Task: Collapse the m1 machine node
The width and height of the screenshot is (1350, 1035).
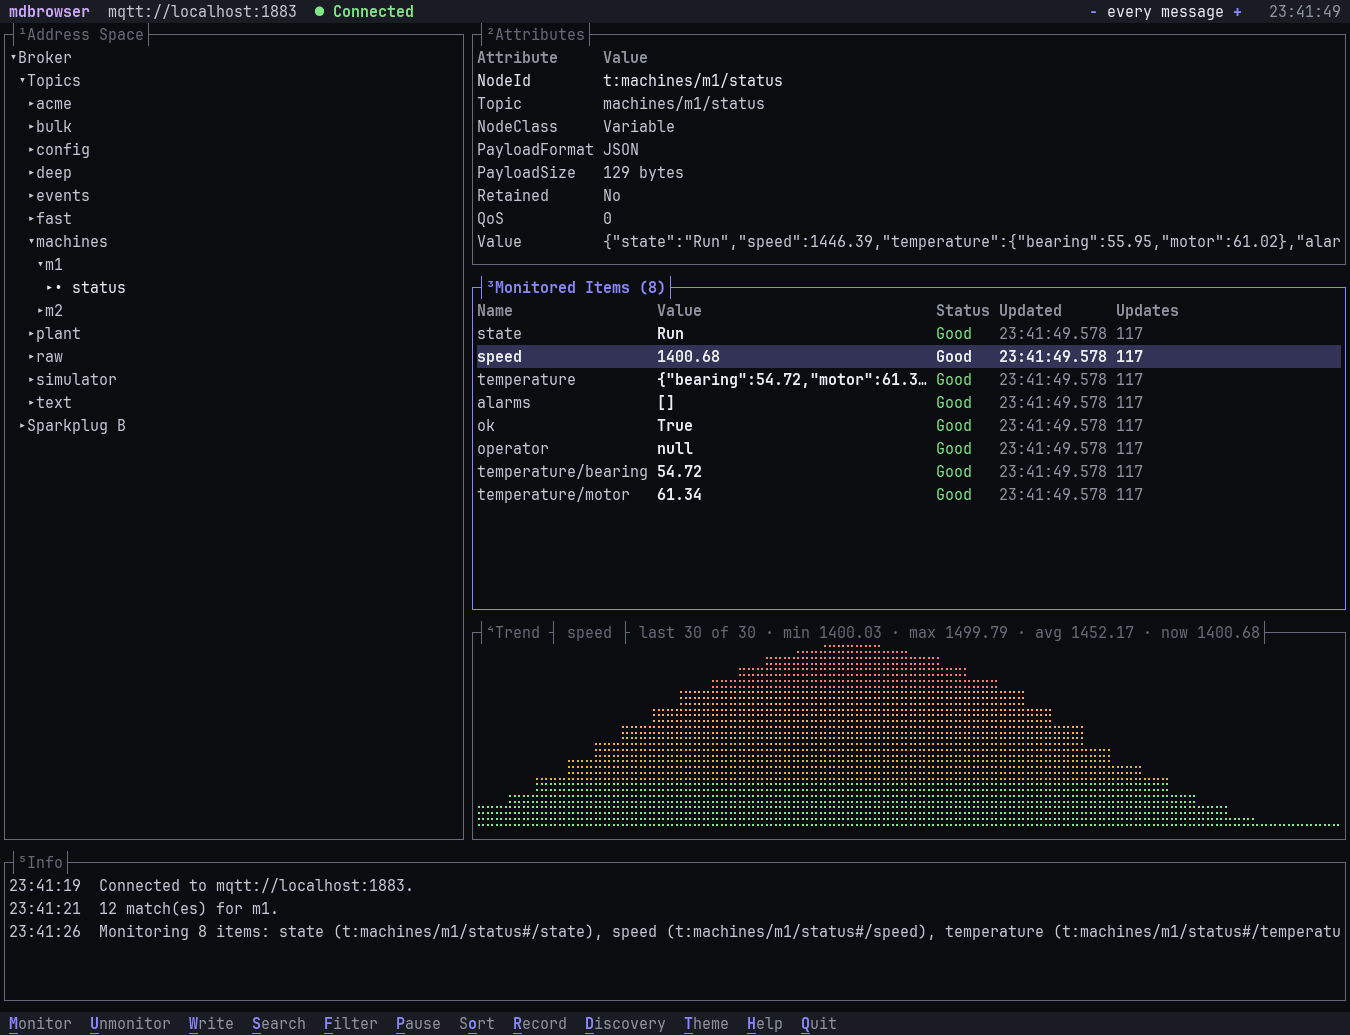Action: [x=40, y=265]
